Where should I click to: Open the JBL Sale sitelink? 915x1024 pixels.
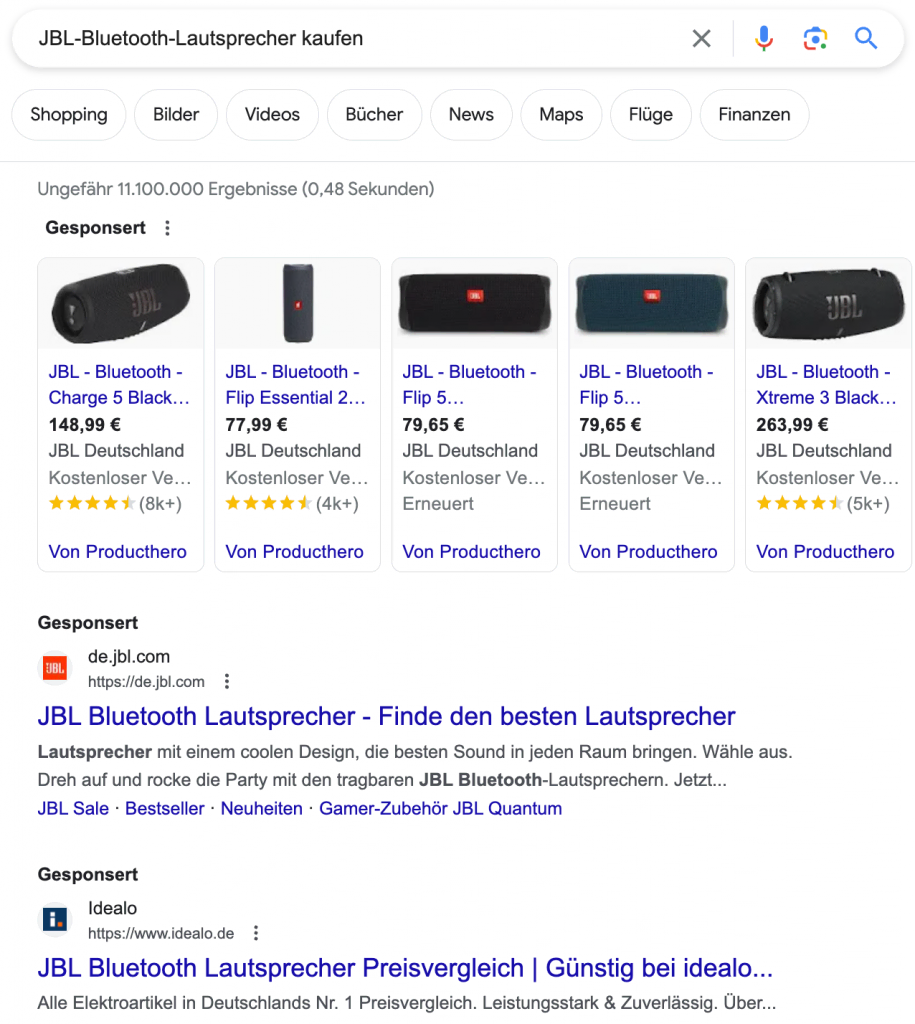tap(73, 808)
